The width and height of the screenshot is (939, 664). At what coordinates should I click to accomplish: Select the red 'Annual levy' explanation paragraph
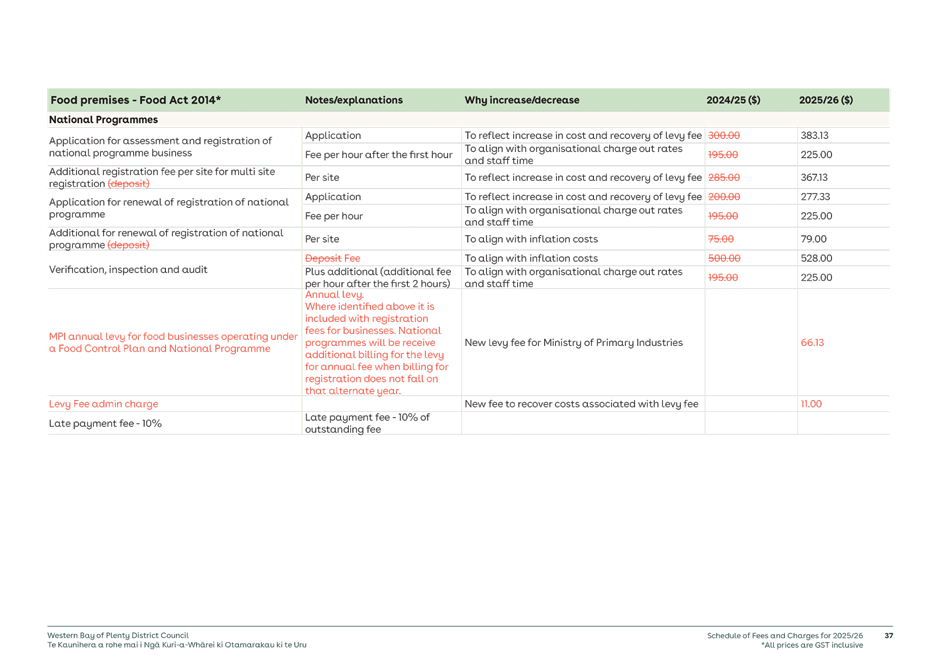pos(378,343)
